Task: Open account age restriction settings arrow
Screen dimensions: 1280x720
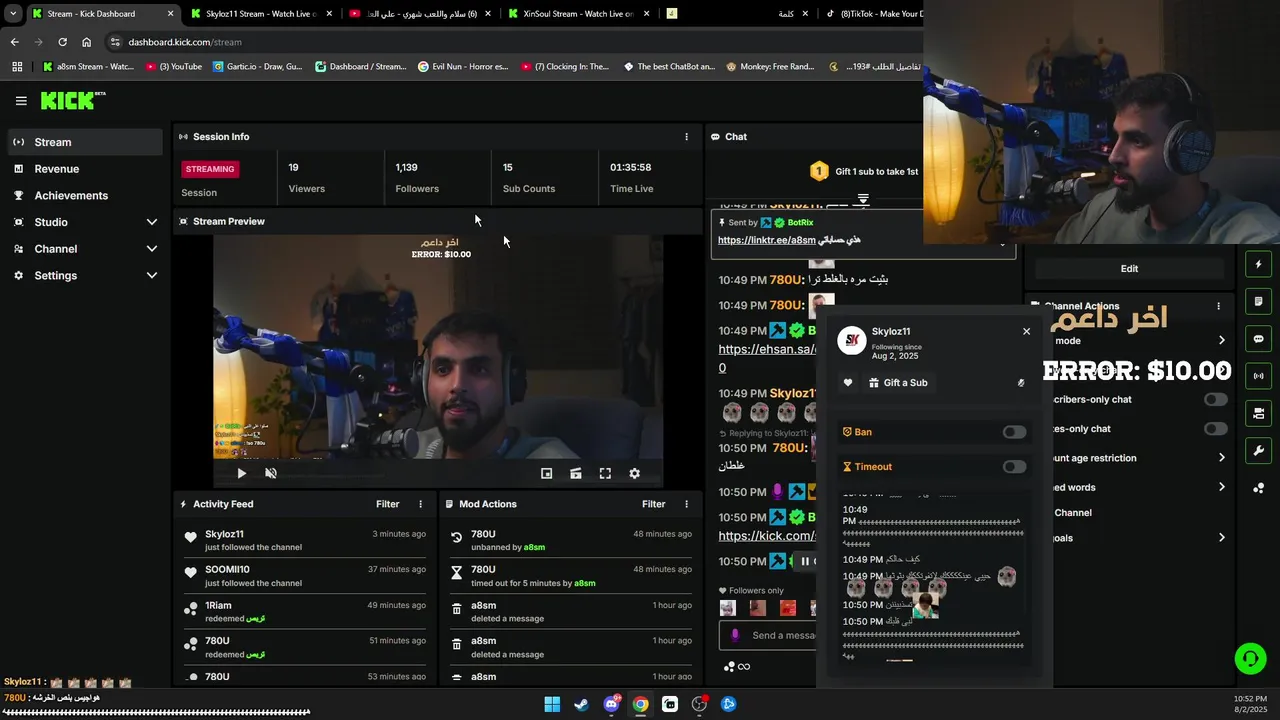Action: [x=1221, y=458]
